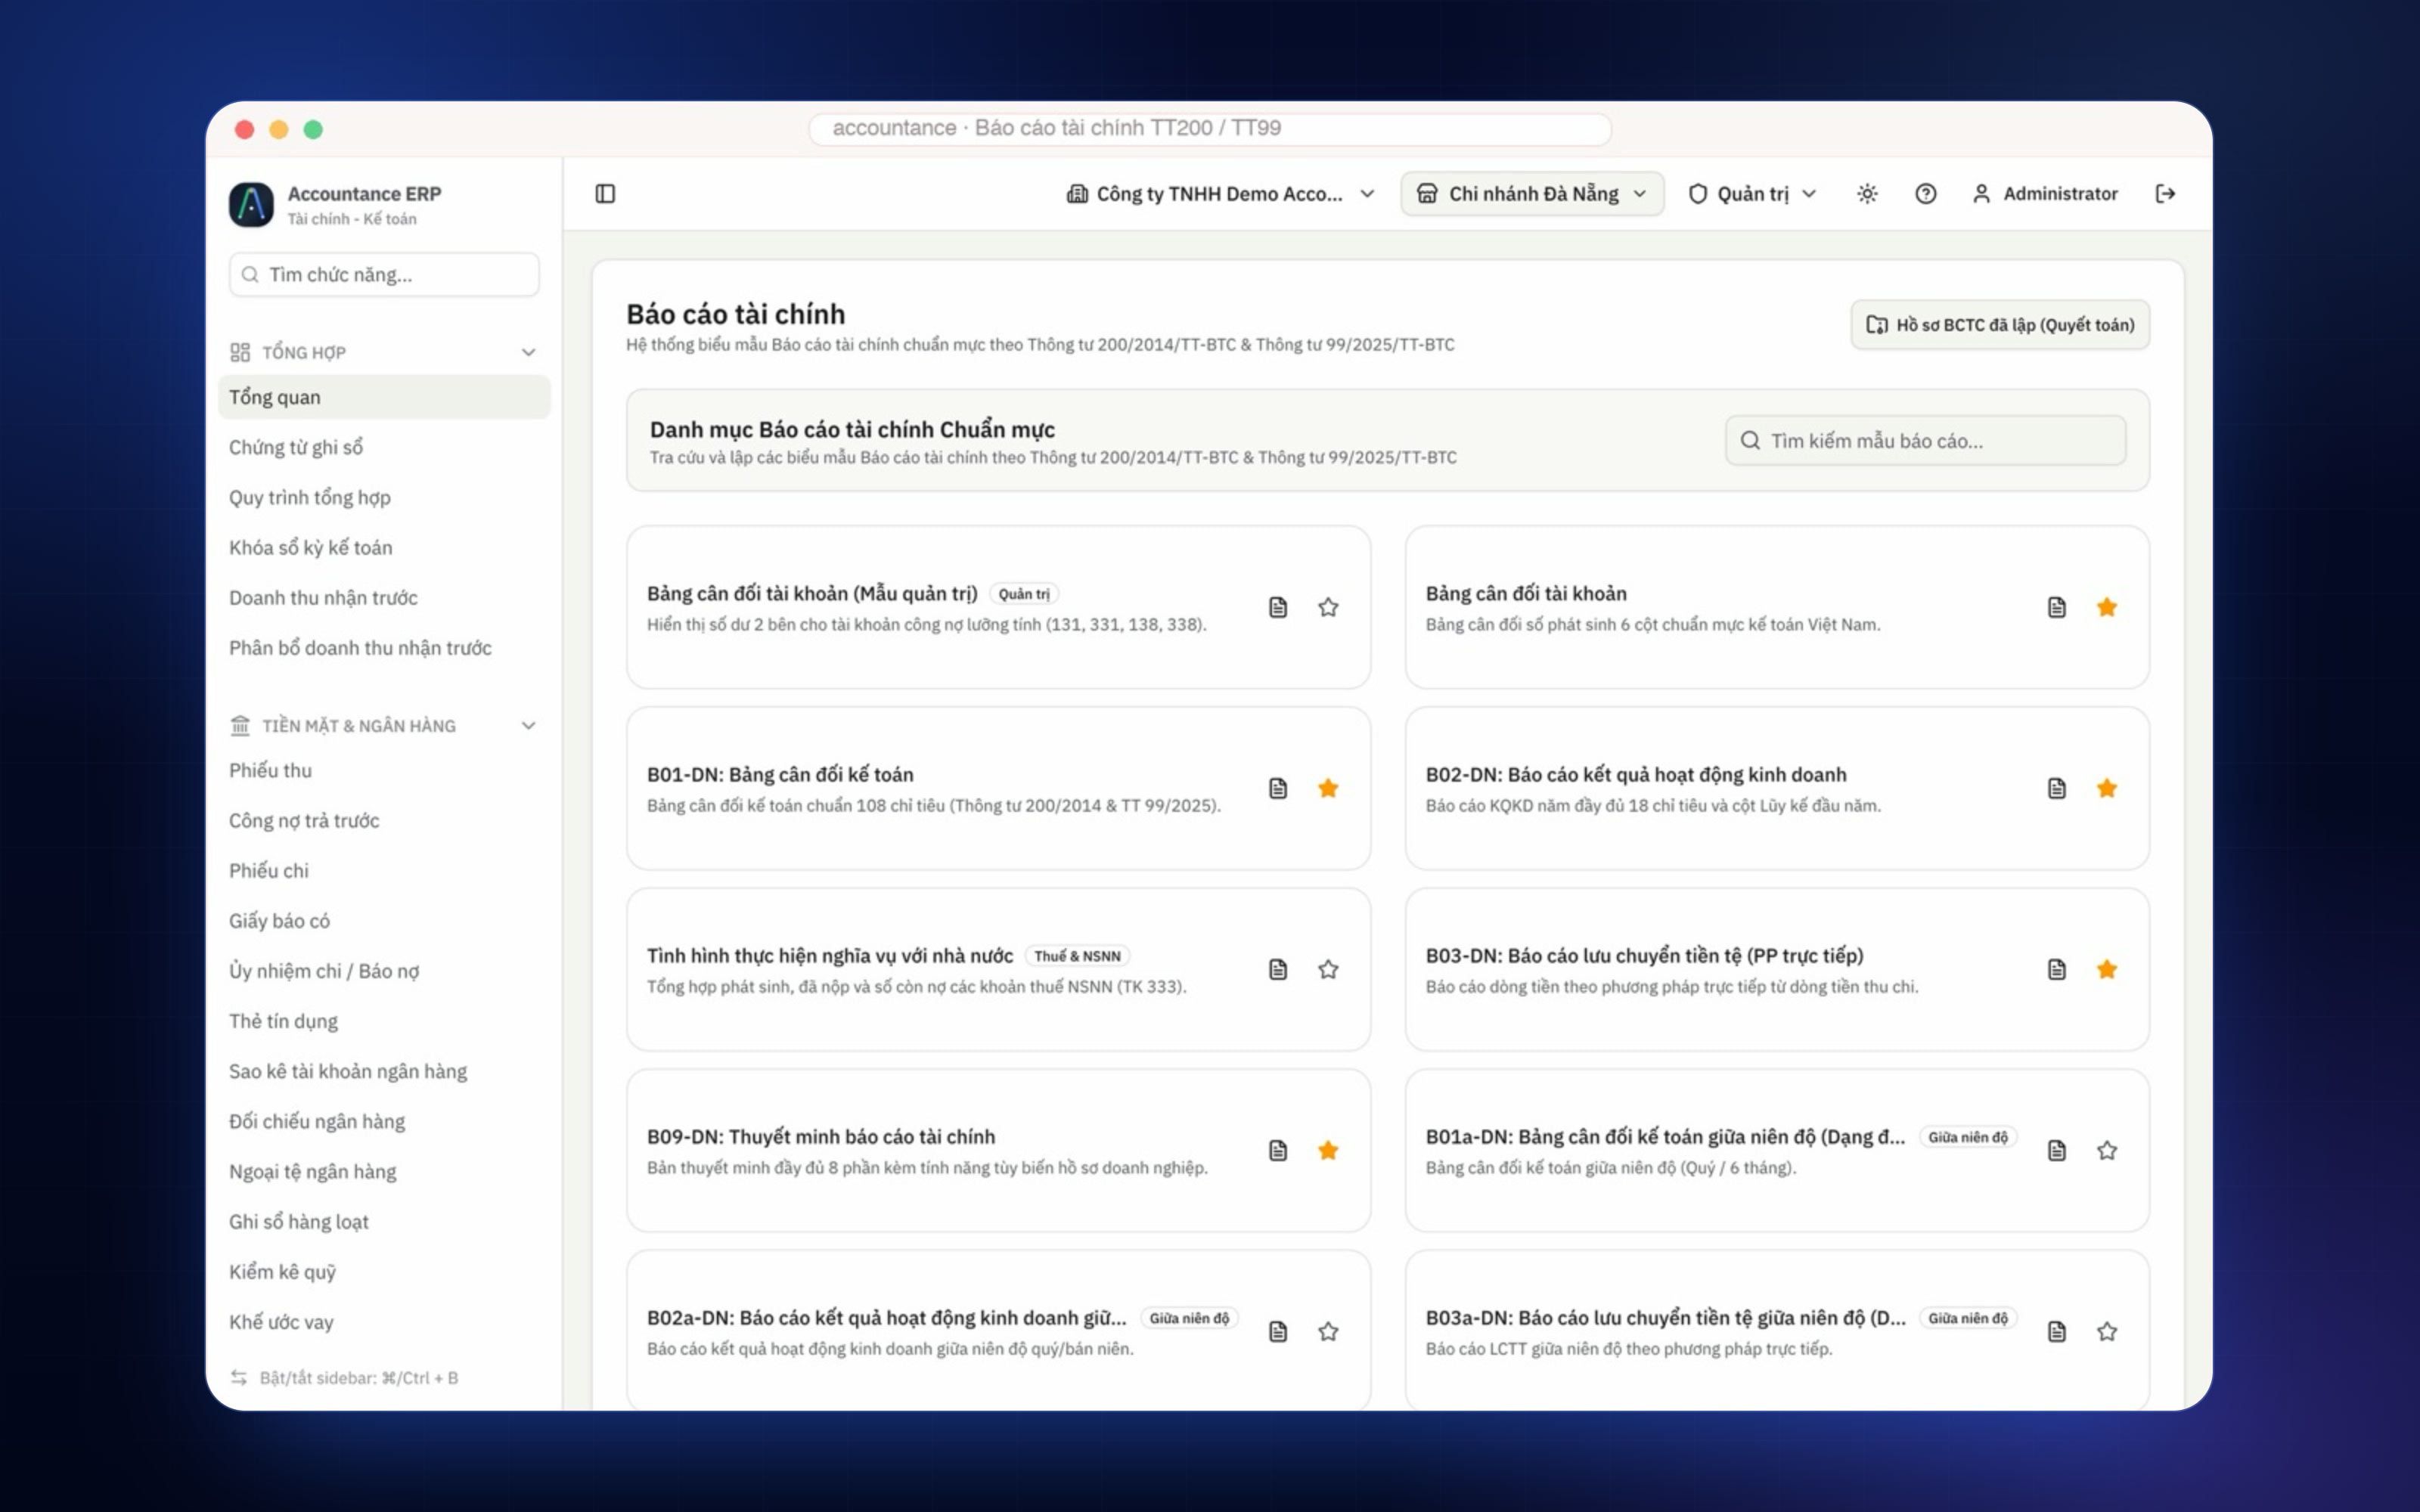Favorite Bảng cân đối tài khoản (Mẫu quản trị) star

[x=1328, y=607]
